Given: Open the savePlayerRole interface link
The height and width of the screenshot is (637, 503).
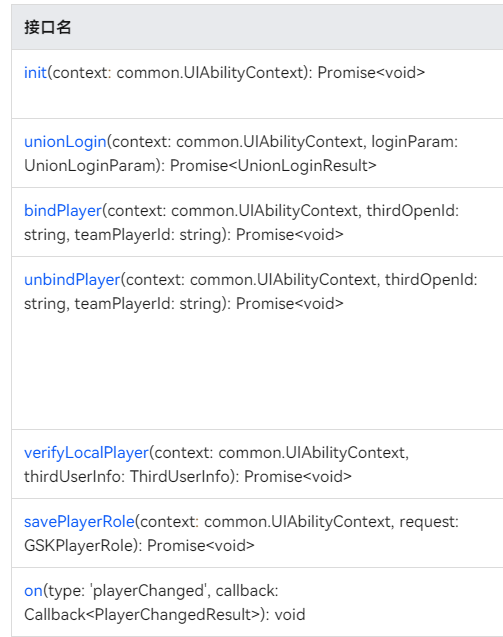Looking at the screenshot, I should tap(79, 522).
